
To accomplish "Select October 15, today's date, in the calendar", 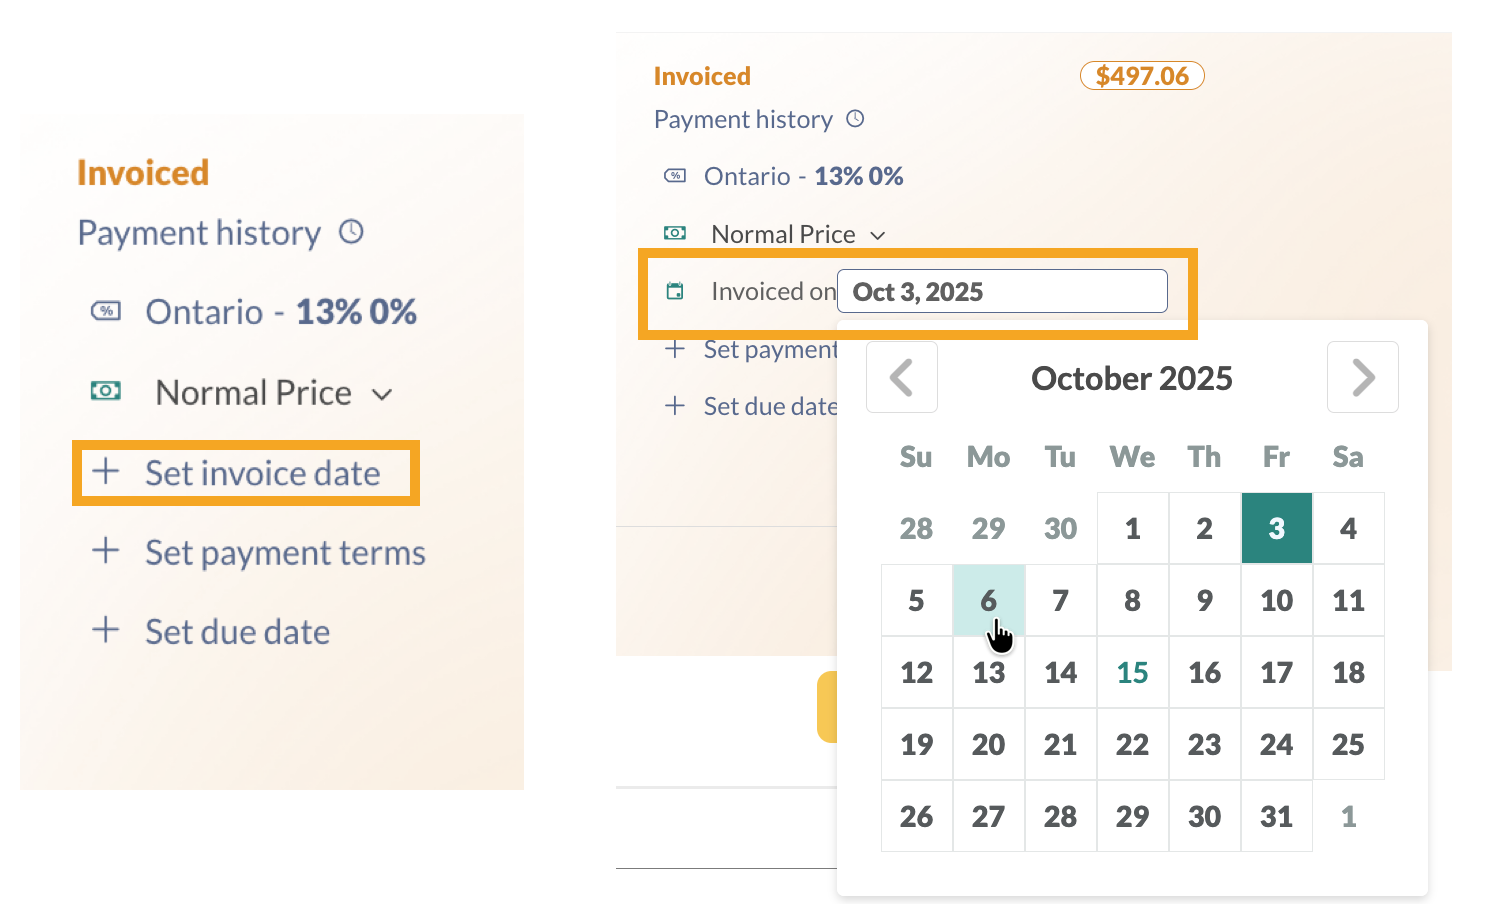I will click(1132, 672).
